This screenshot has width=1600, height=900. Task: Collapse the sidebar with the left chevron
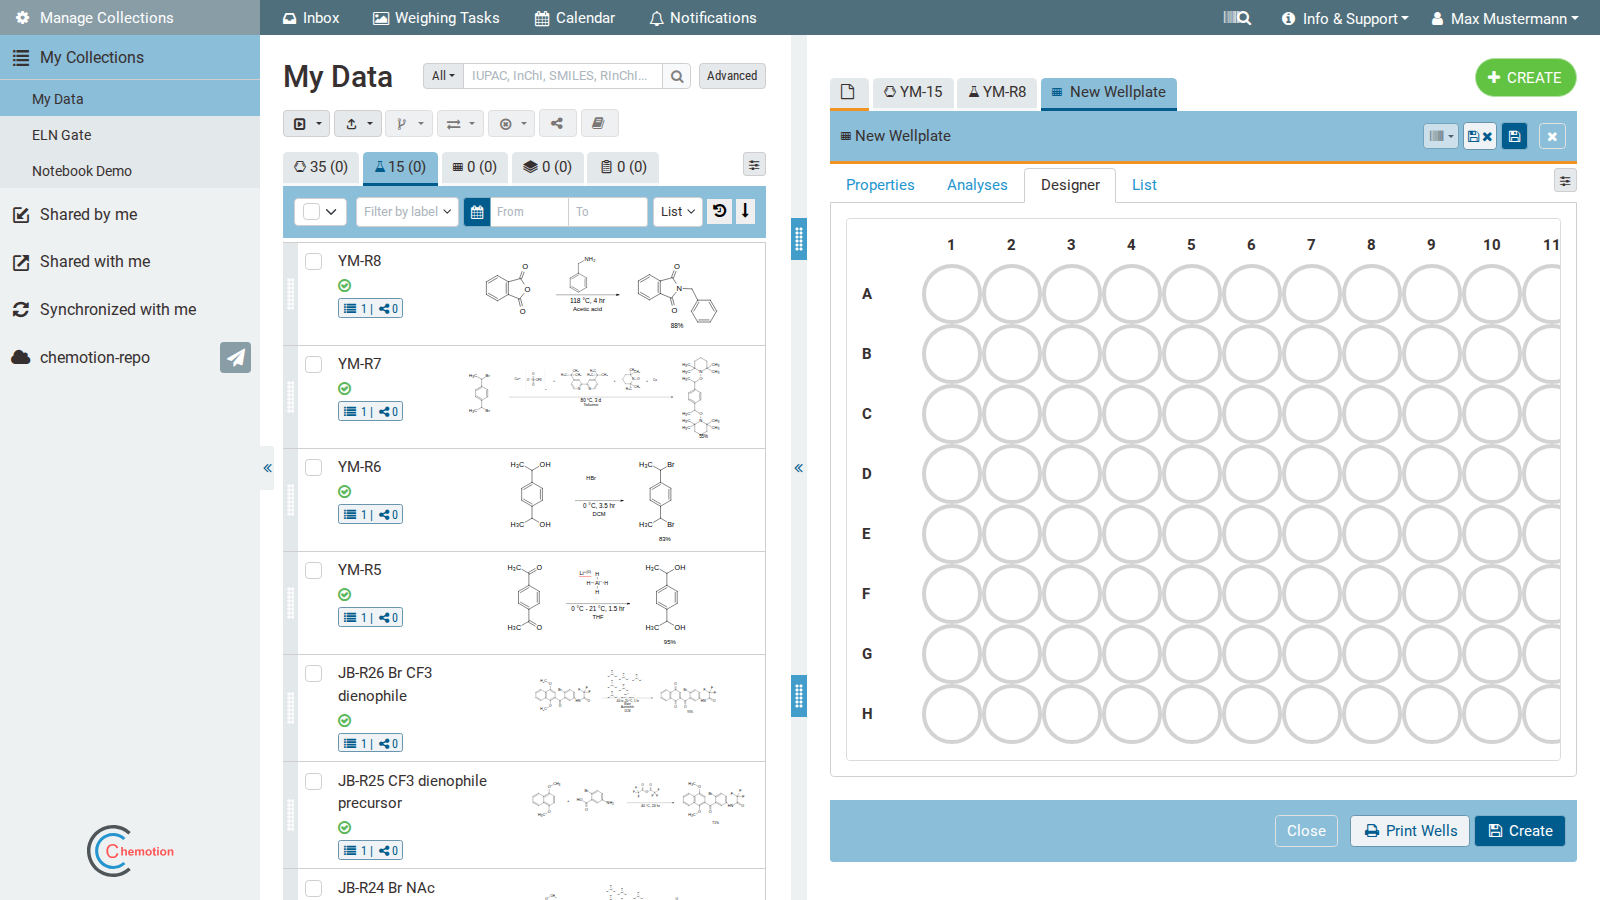pyautogui.click(x=267, y=468)
